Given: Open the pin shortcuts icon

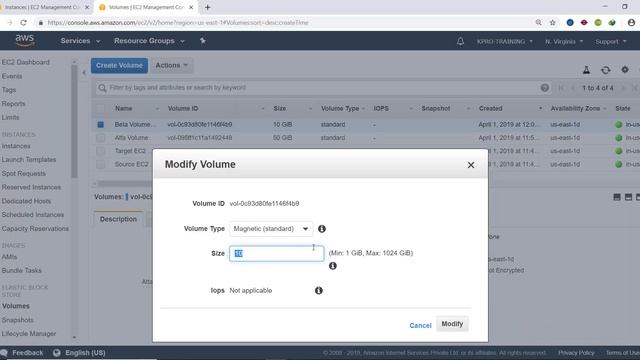Looking at the screenshot, I should point(202,41).
